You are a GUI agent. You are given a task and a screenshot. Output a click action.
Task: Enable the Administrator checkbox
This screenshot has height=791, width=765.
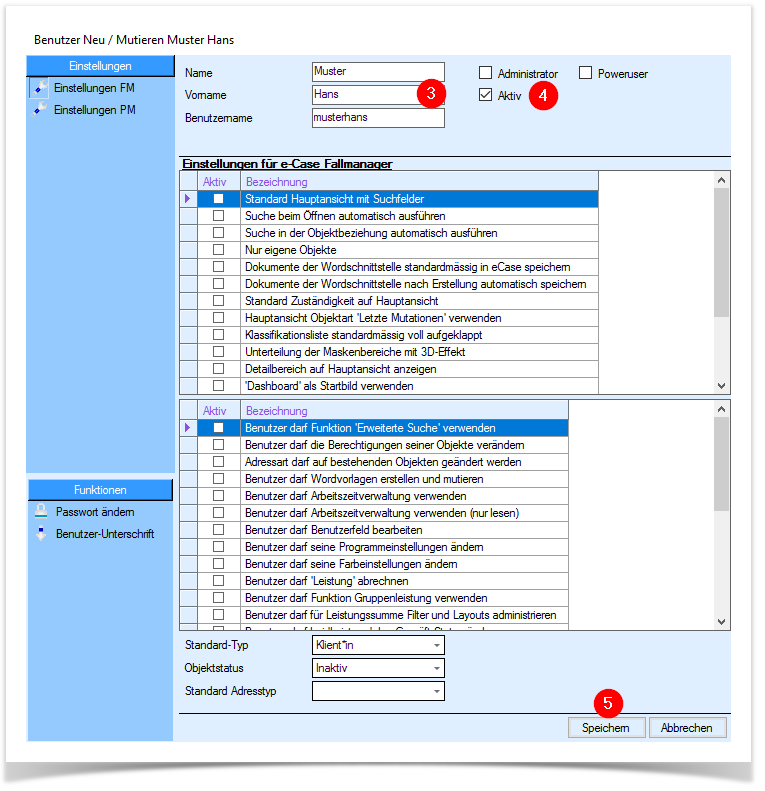pos(485,73)
